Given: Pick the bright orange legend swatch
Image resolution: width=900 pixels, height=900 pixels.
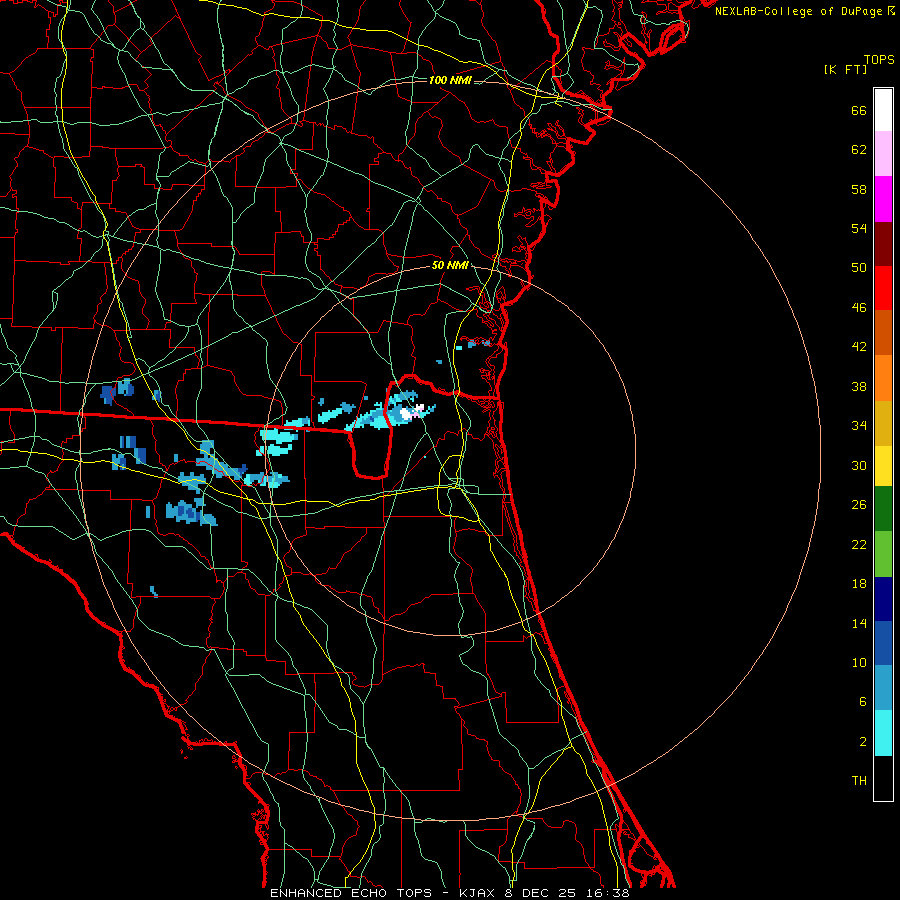Looking at the screenshot, I should 883,378.
